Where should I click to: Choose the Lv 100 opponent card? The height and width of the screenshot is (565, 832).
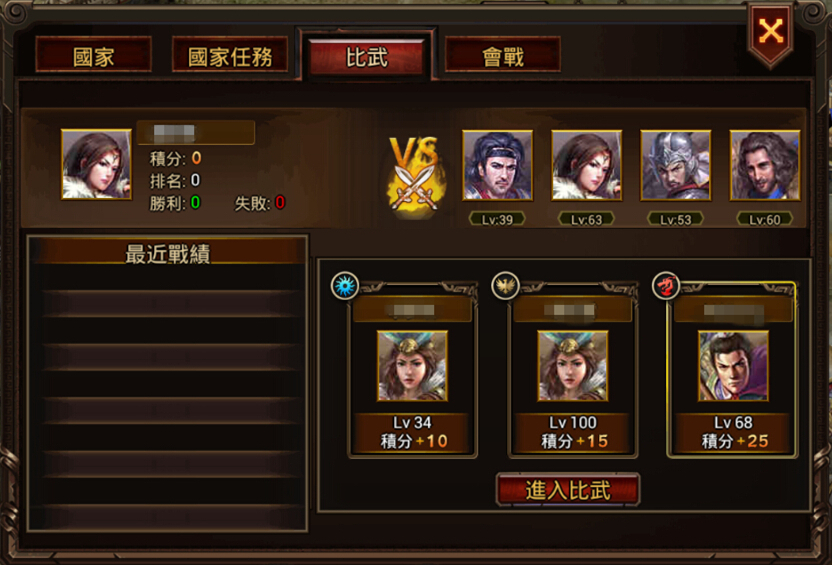[573, 371]
